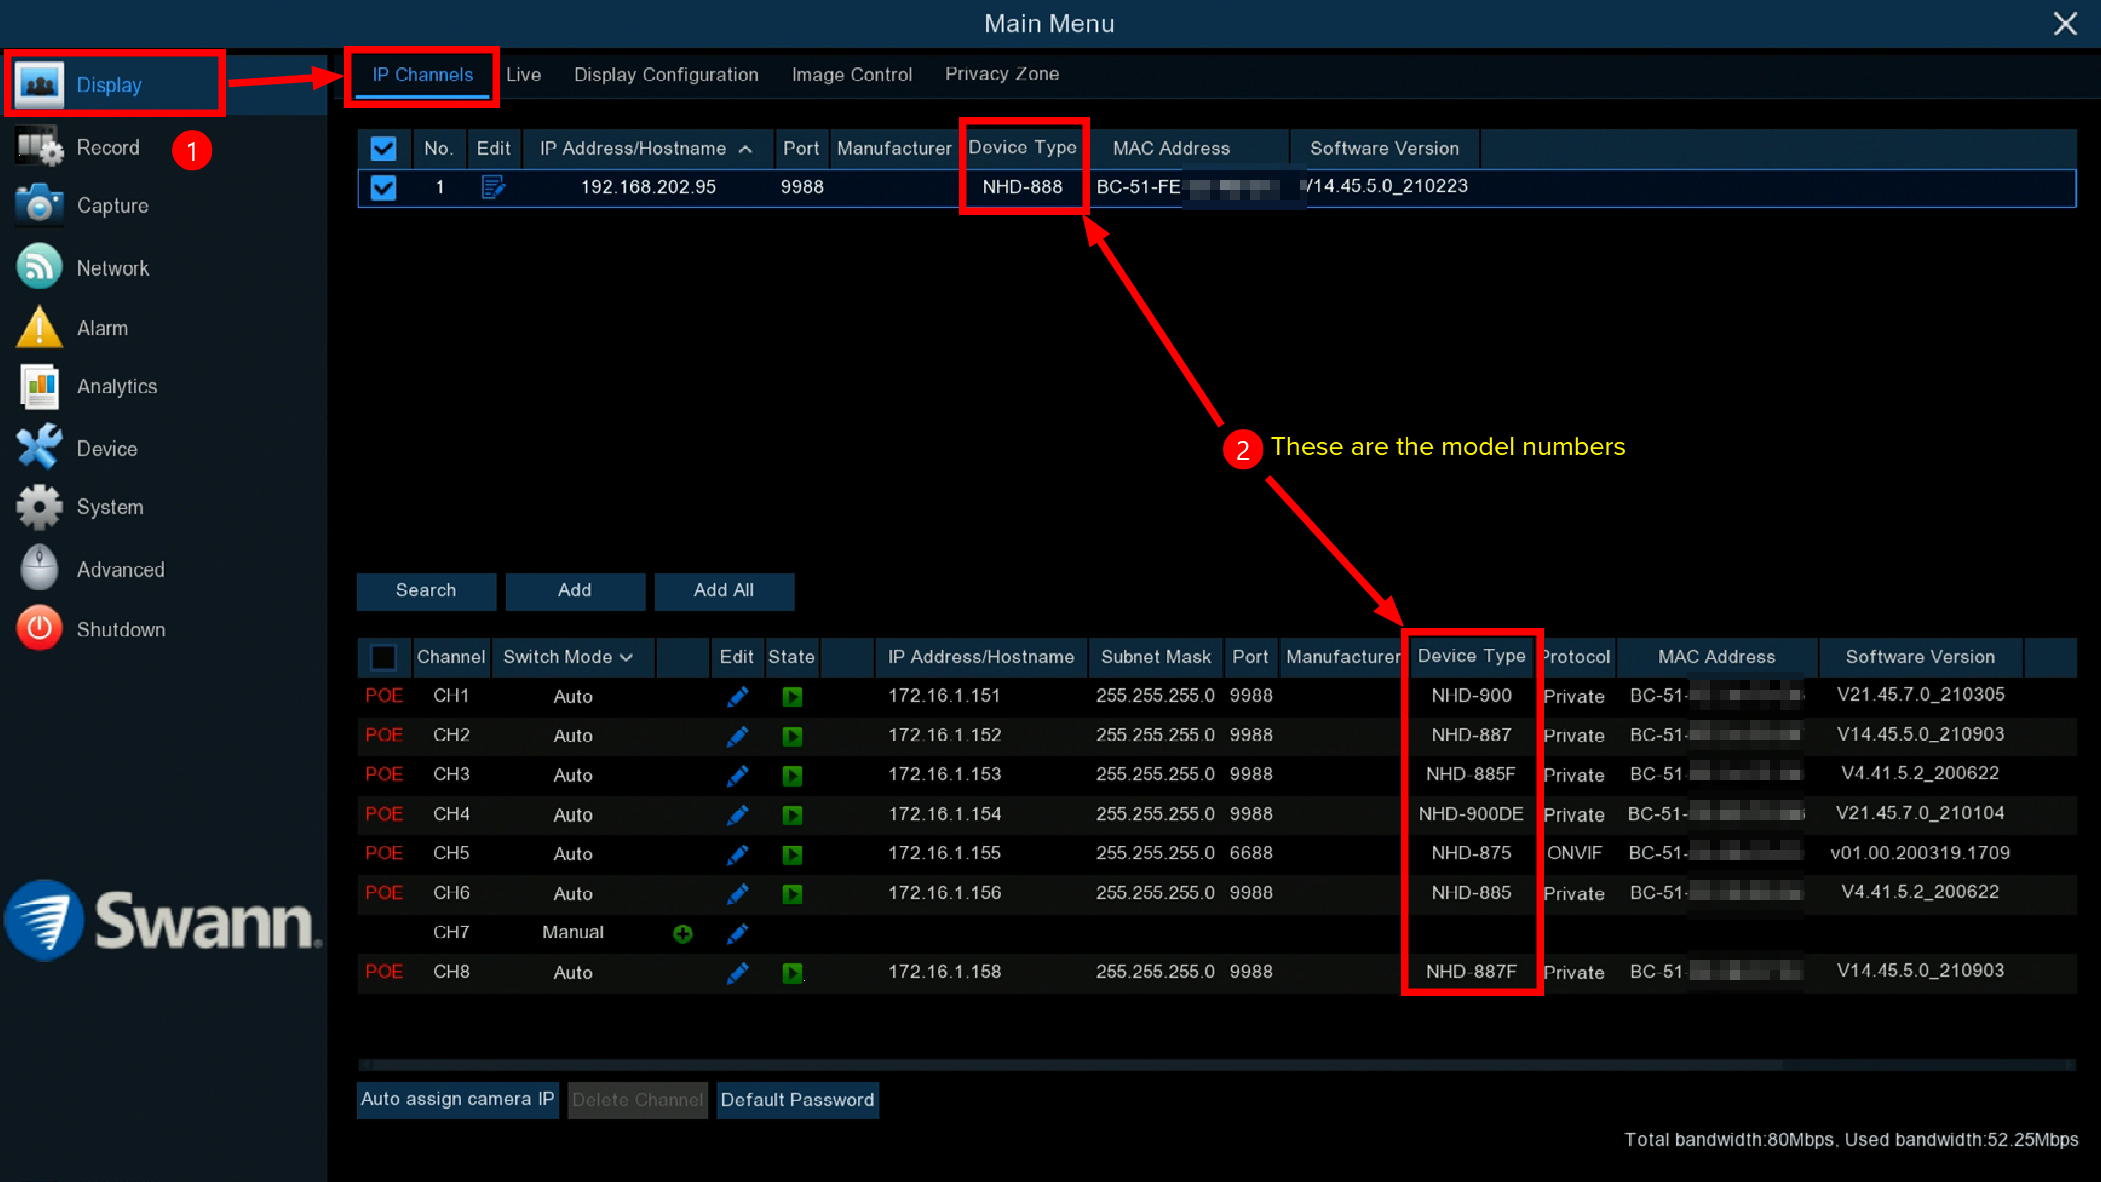2101x1182 pixels.
Task: Click green plus icon on CH7
Action: 682,933
